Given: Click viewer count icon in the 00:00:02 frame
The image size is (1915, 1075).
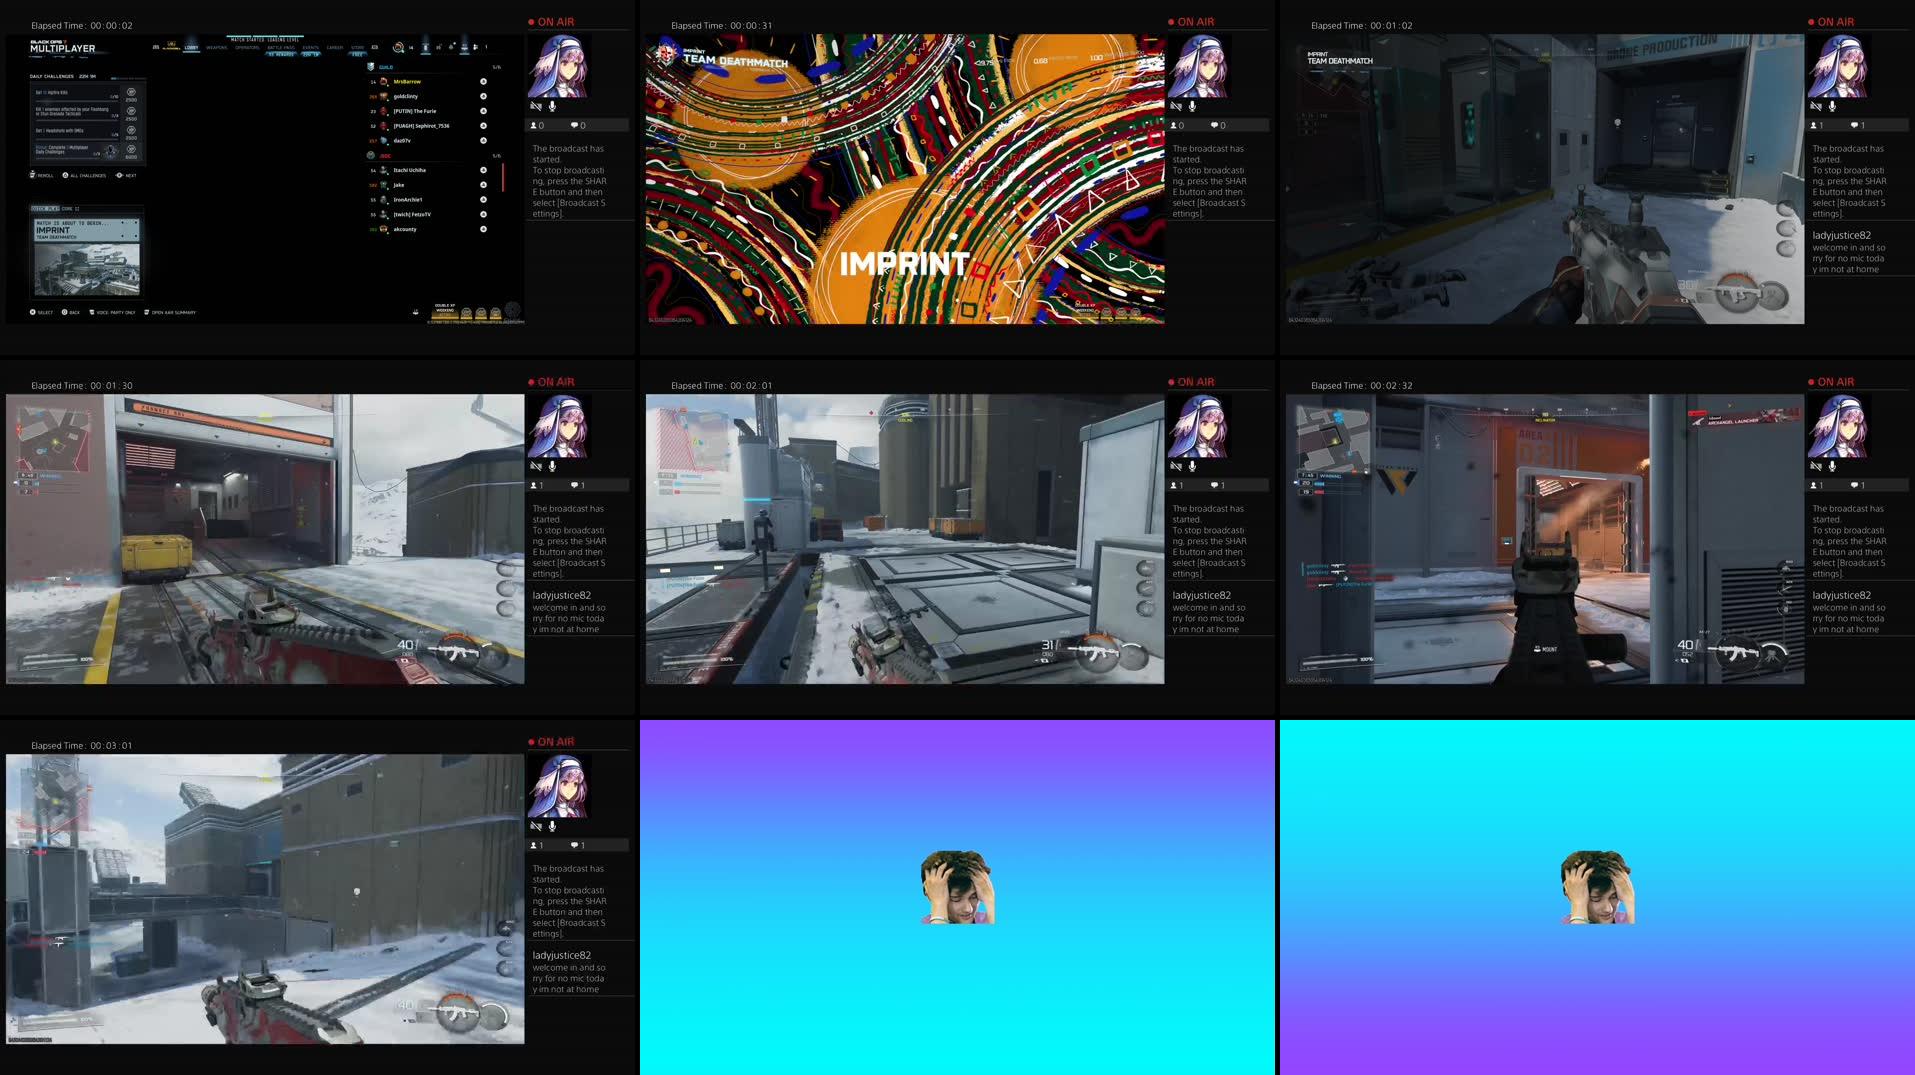Looking at the screenshot, I should pyautogui.click(x=533, y=126).
